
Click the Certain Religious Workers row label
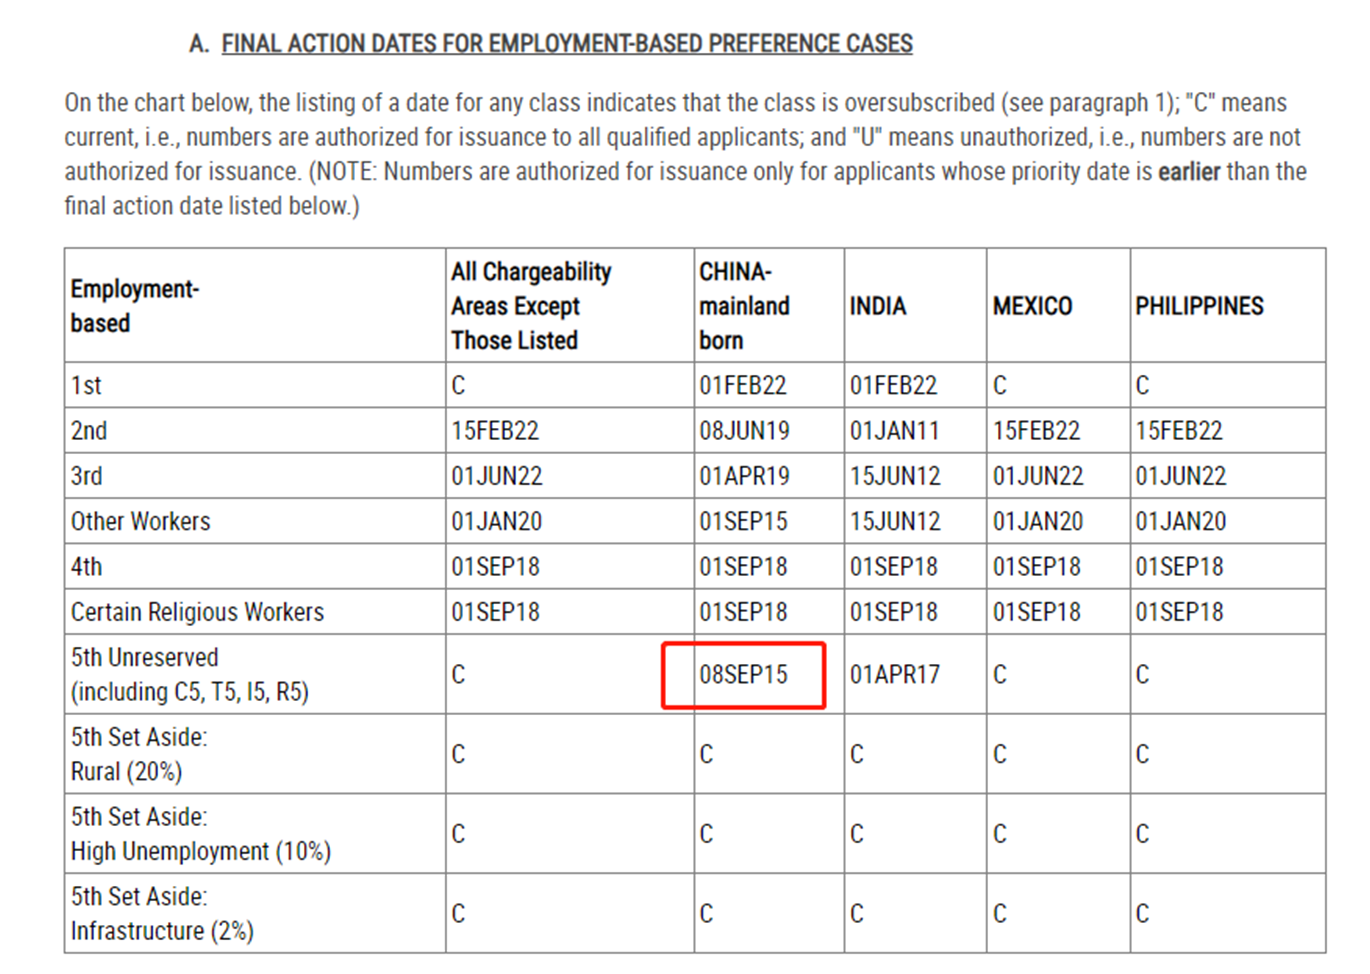197,612
